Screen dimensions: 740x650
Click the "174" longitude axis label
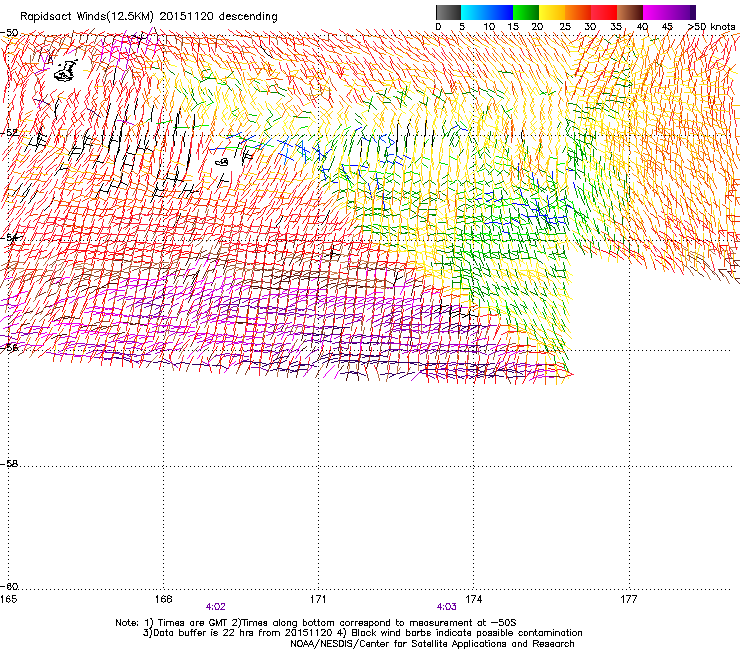(x=473, y=599)
